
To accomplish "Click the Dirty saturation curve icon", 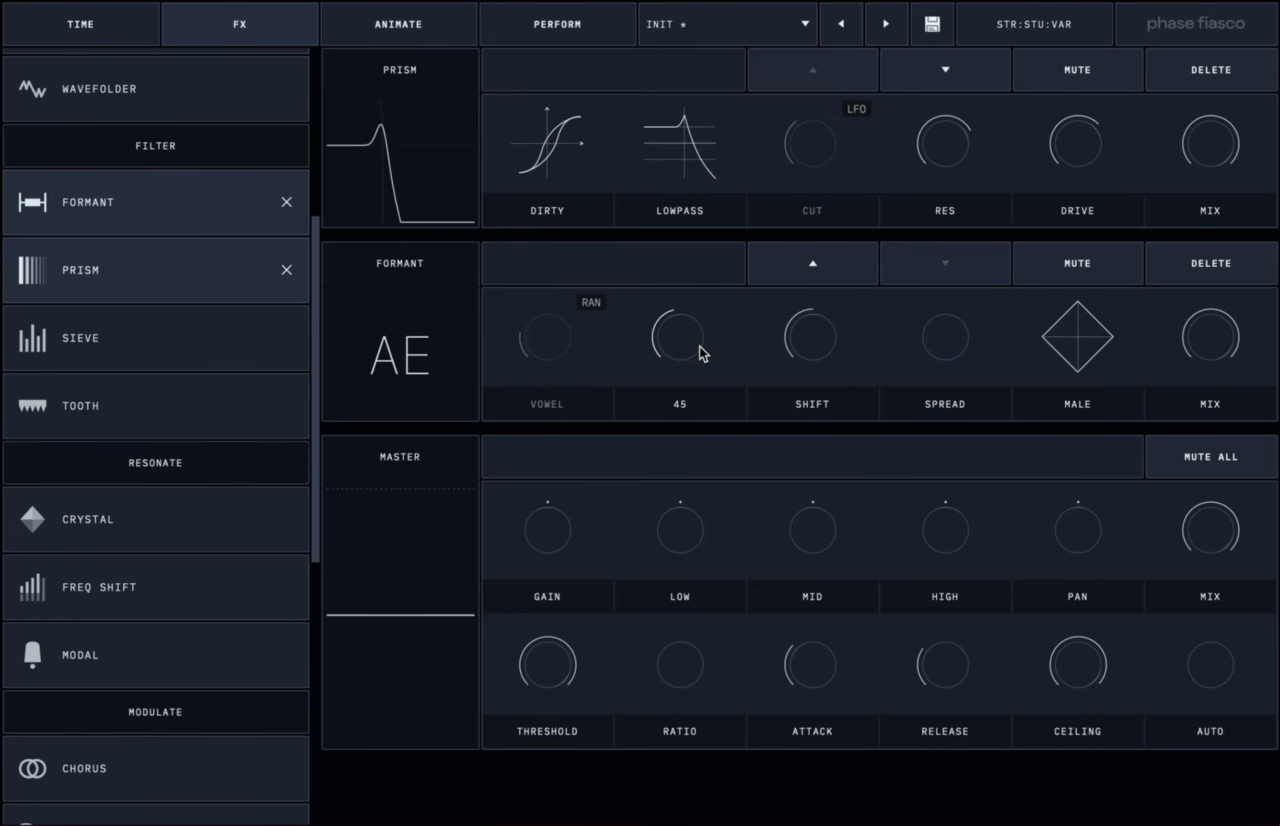I will [547, 144].
